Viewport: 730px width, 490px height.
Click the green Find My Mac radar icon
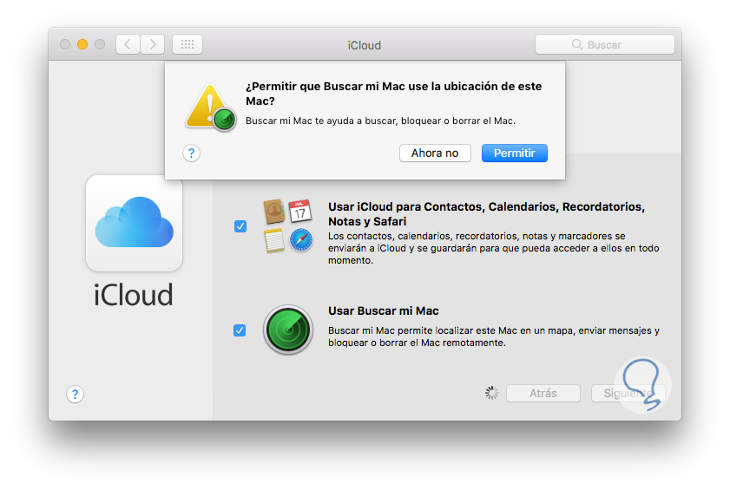point(288,330)
